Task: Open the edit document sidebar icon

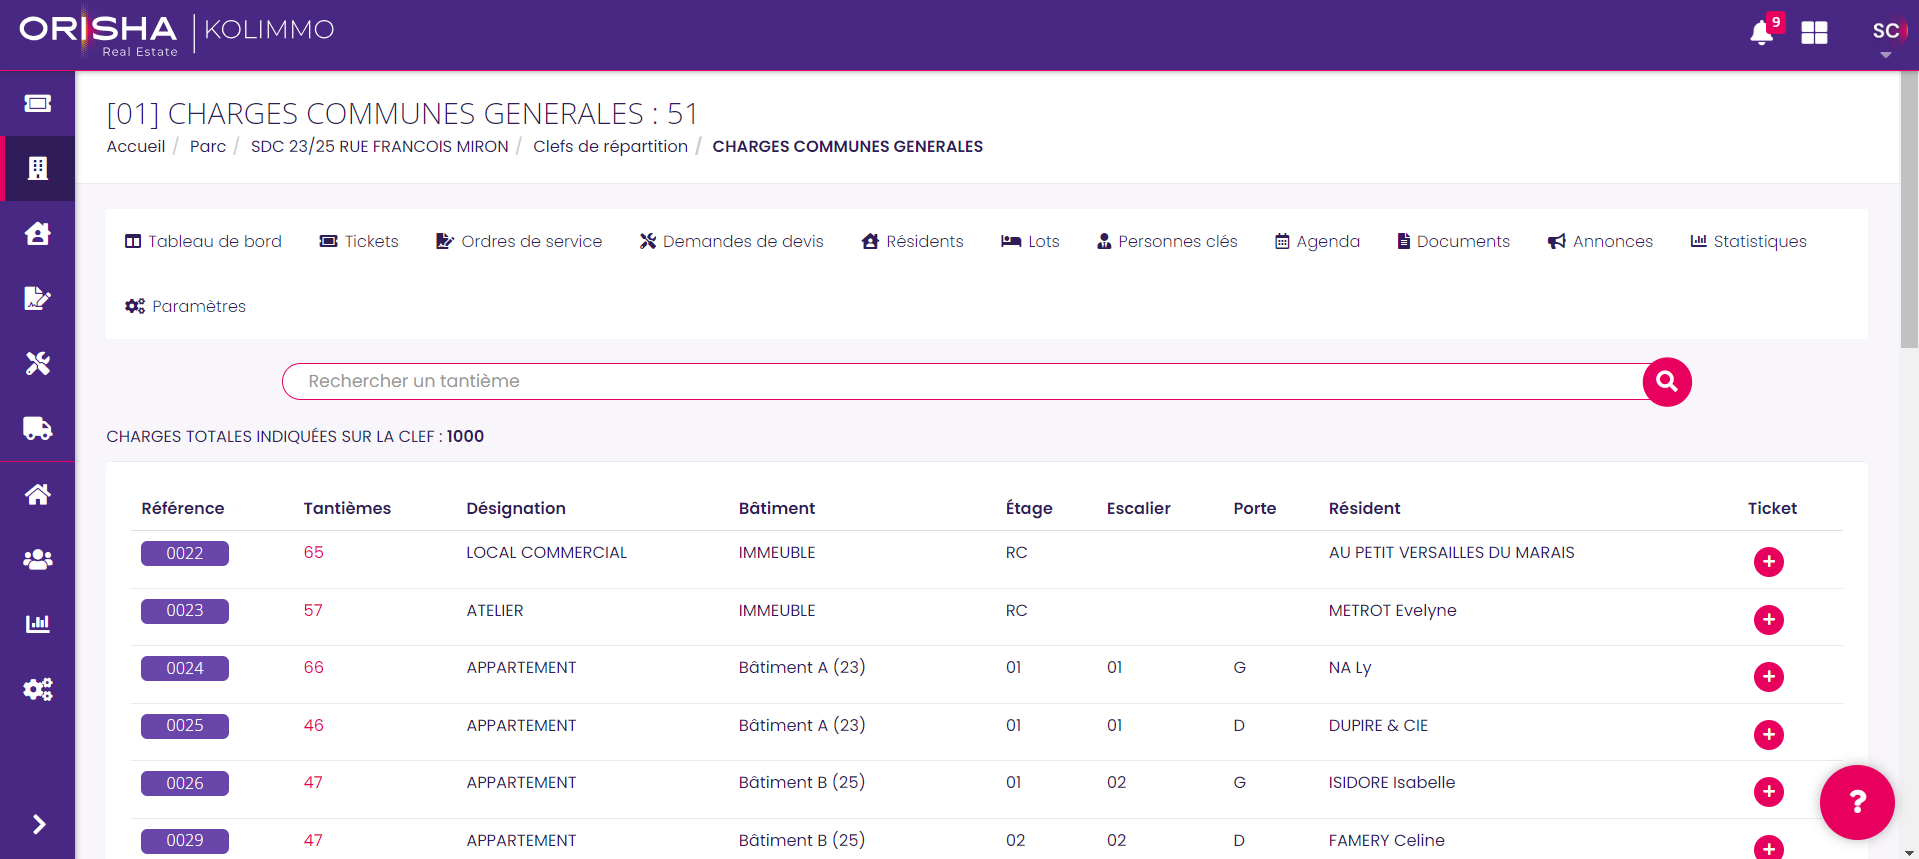Action: click(x=38, y=298)
